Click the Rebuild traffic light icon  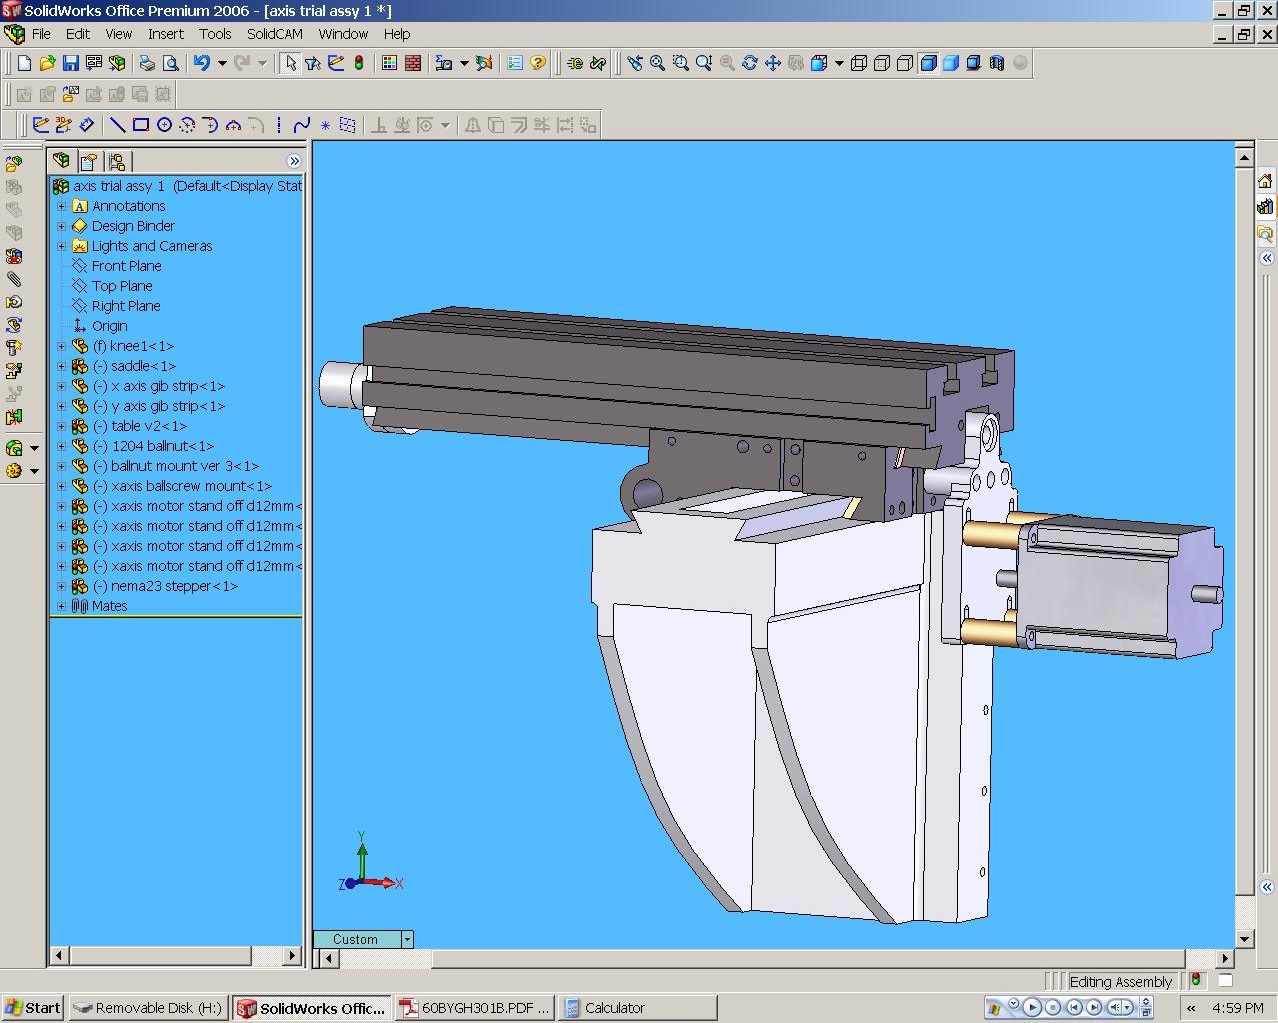pyautogui.click(x=359, y=63)
